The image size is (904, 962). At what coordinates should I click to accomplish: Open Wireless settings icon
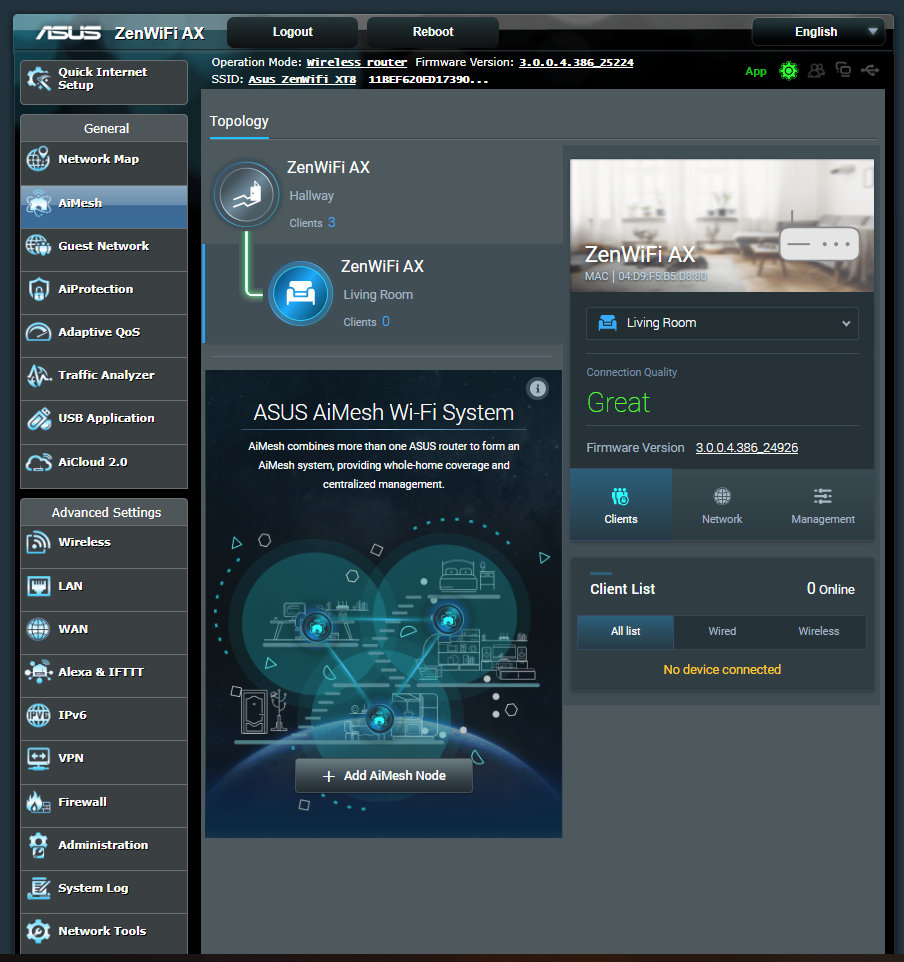point(38,542)
